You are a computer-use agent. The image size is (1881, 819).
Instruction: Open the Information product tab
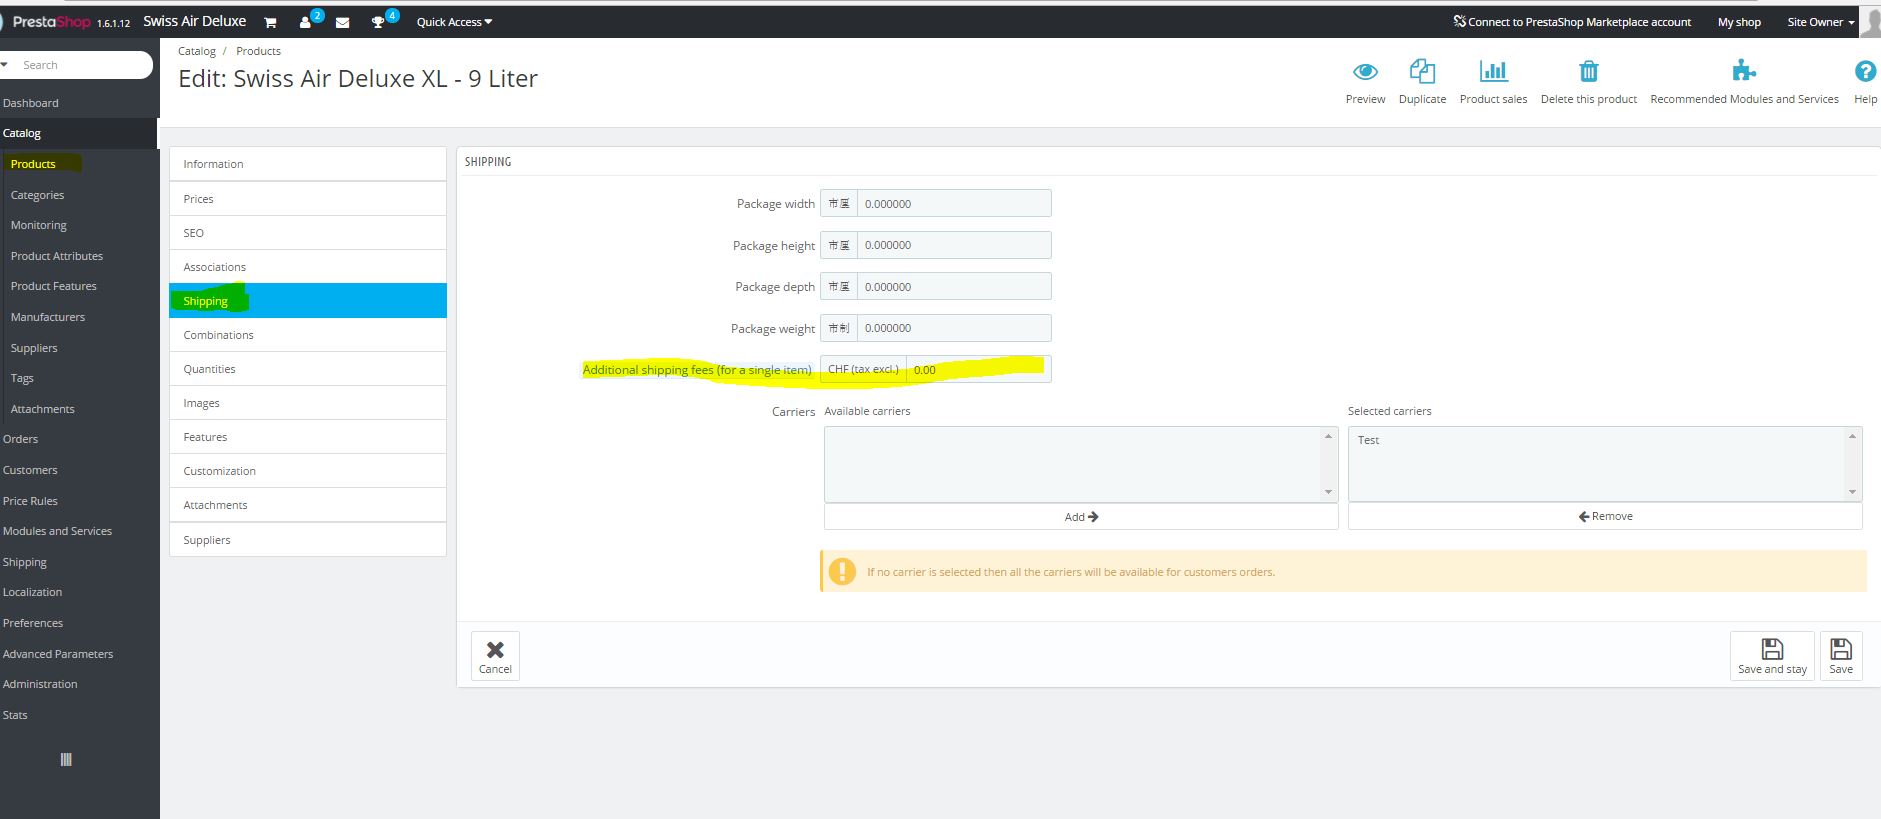(308, 164)
